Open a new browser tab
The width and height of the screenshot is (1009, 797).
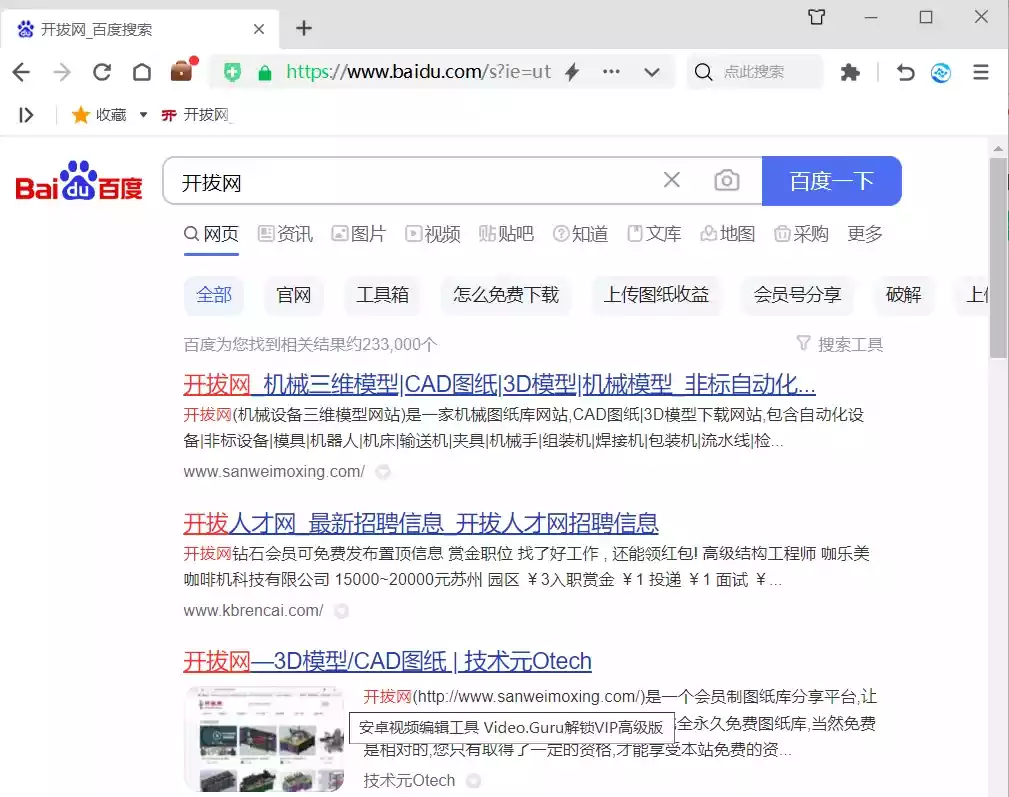(304, 28)
